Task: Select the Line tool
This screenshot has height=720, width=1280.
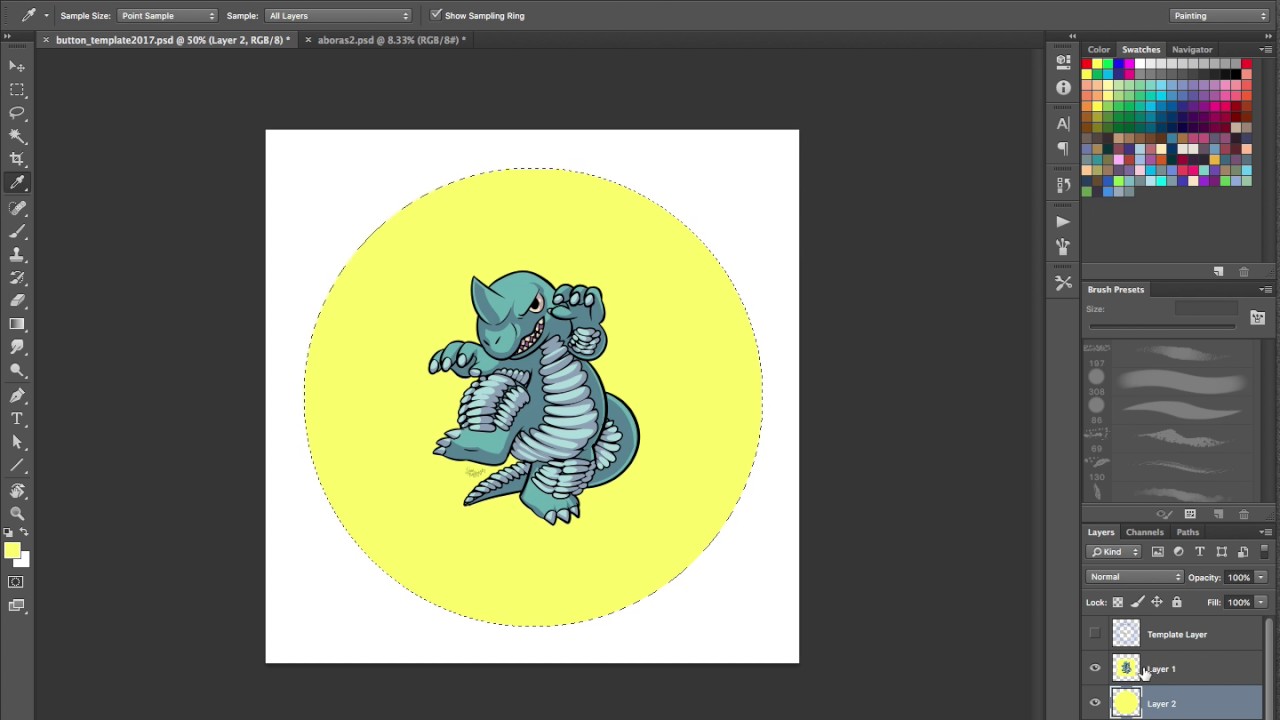Action: (x=17, y=465)
